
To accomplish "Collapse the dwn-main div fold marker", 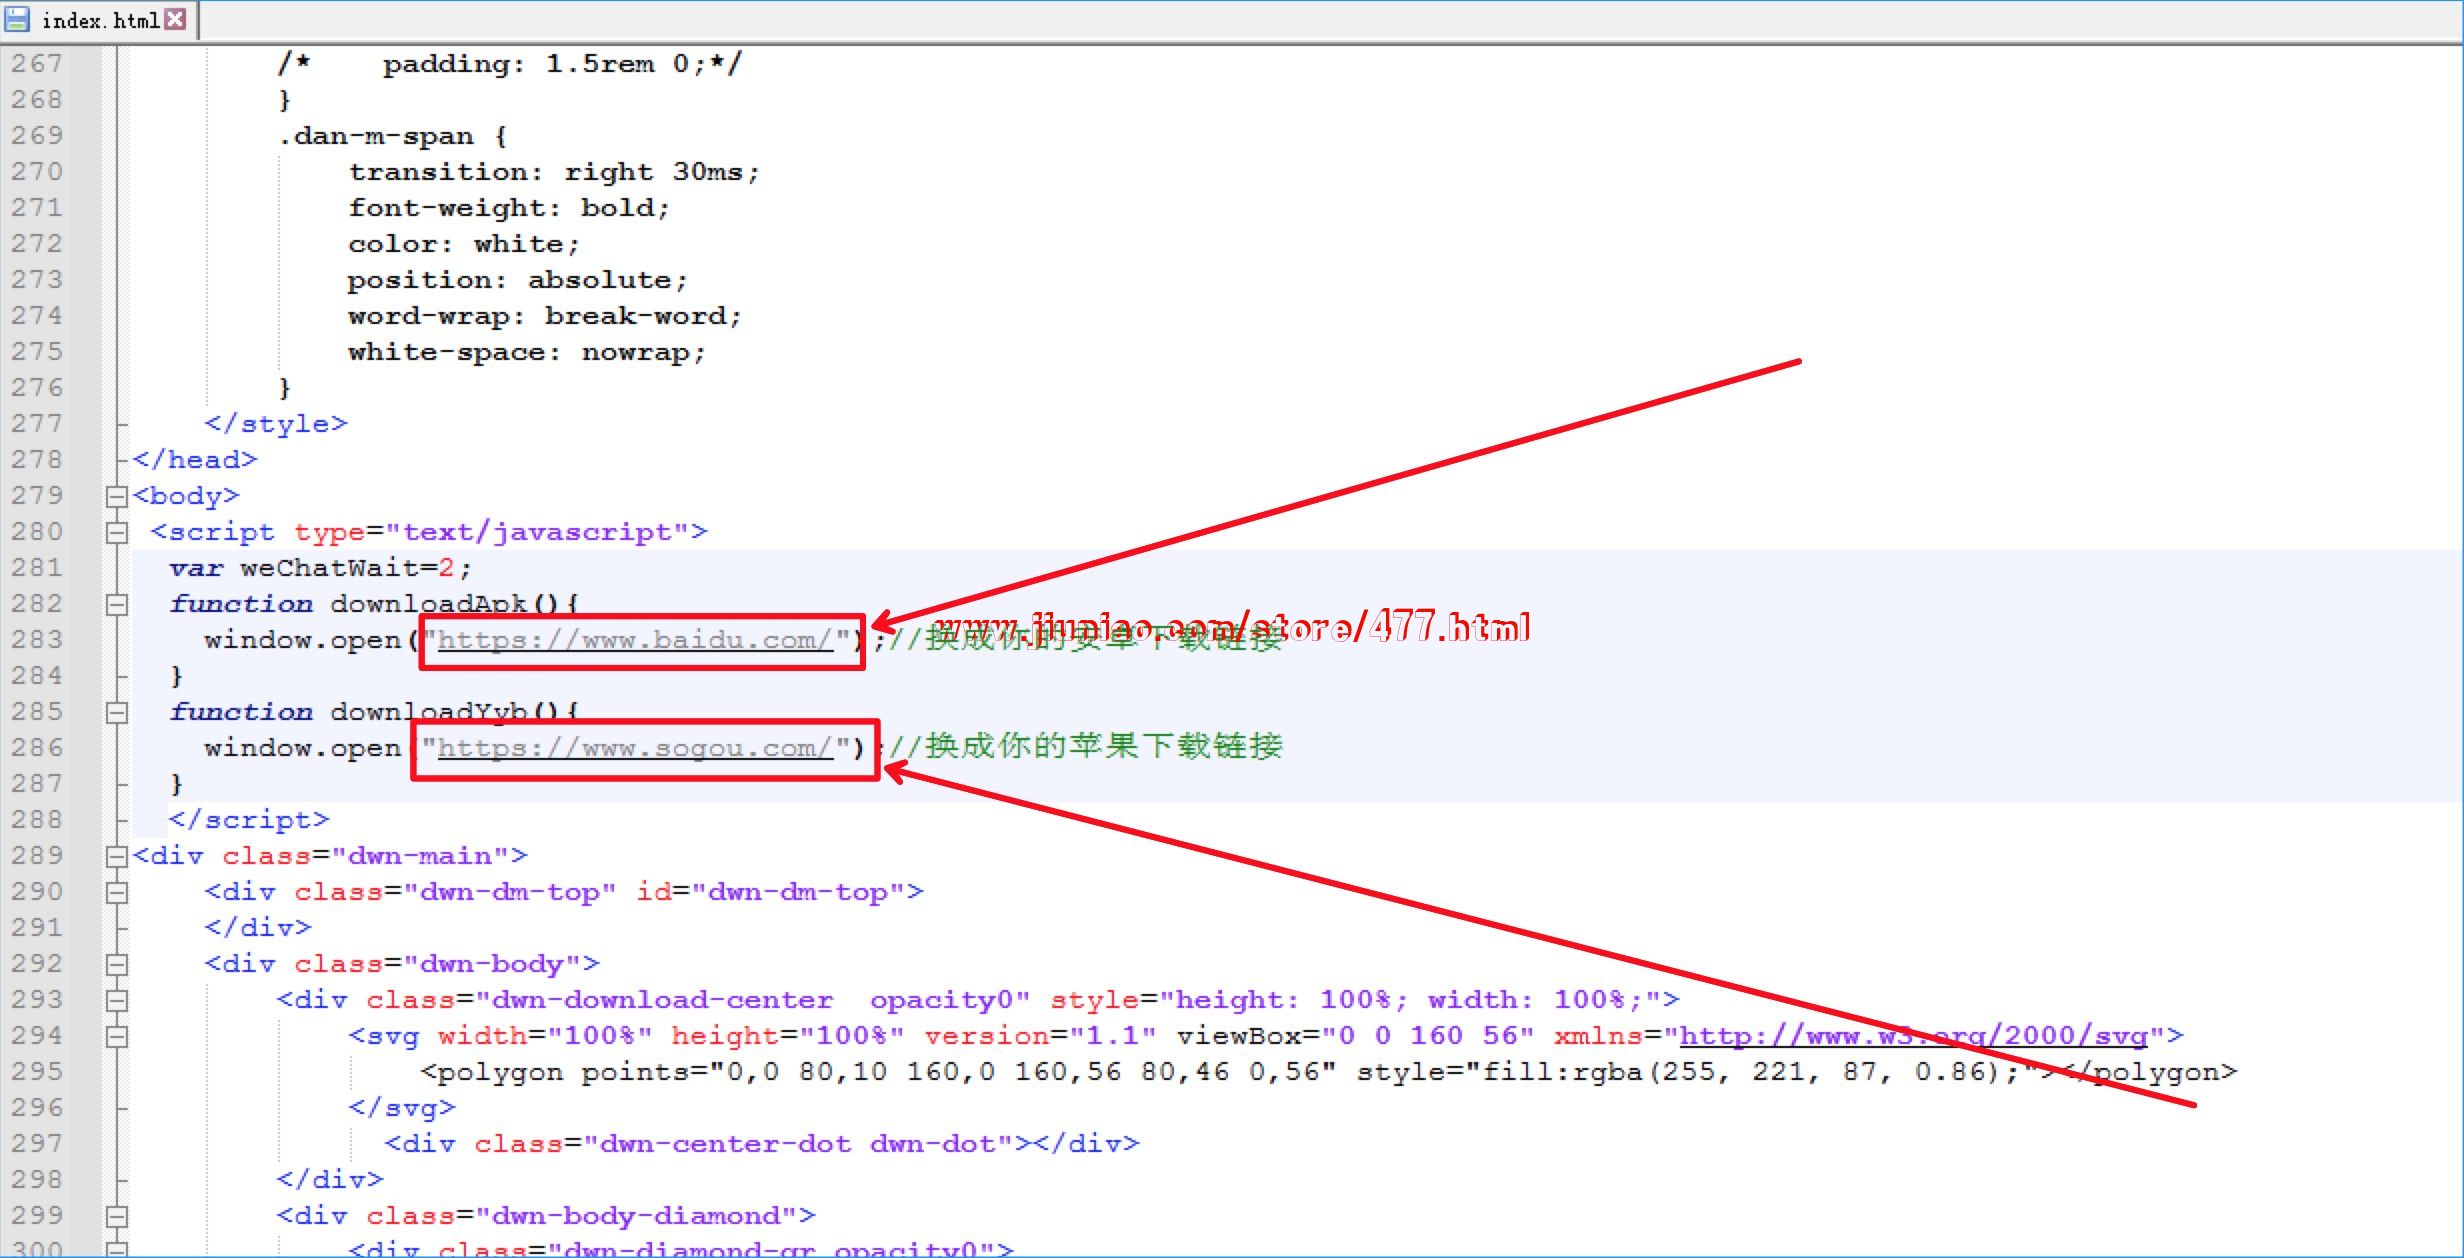I will click(x=117, y=856).
